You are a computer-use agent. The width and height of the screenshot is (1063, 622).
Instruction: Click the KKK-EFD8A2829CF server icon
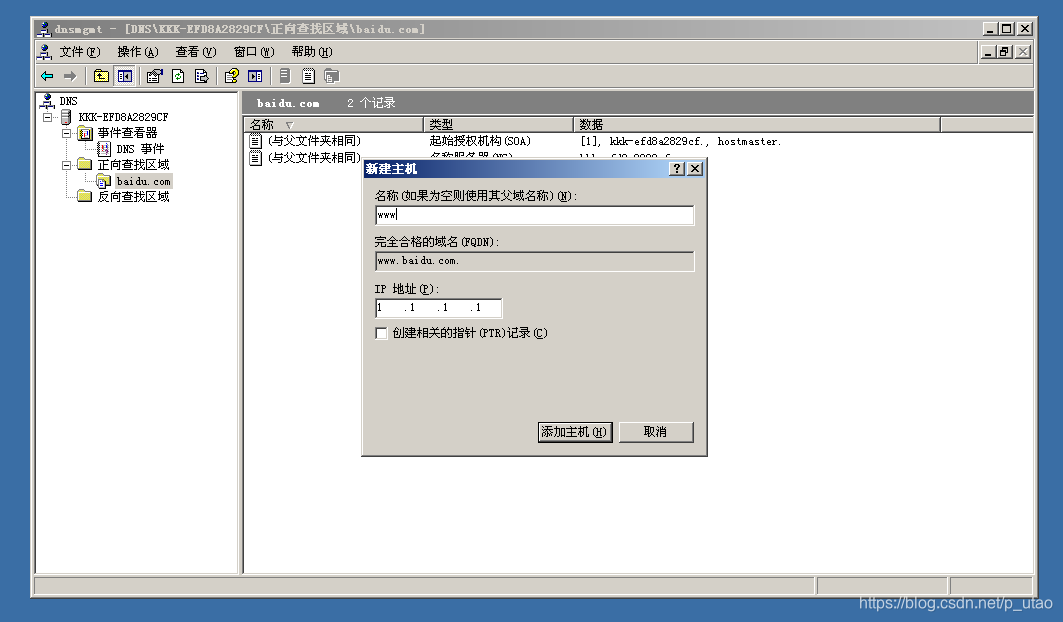[66, 117]
